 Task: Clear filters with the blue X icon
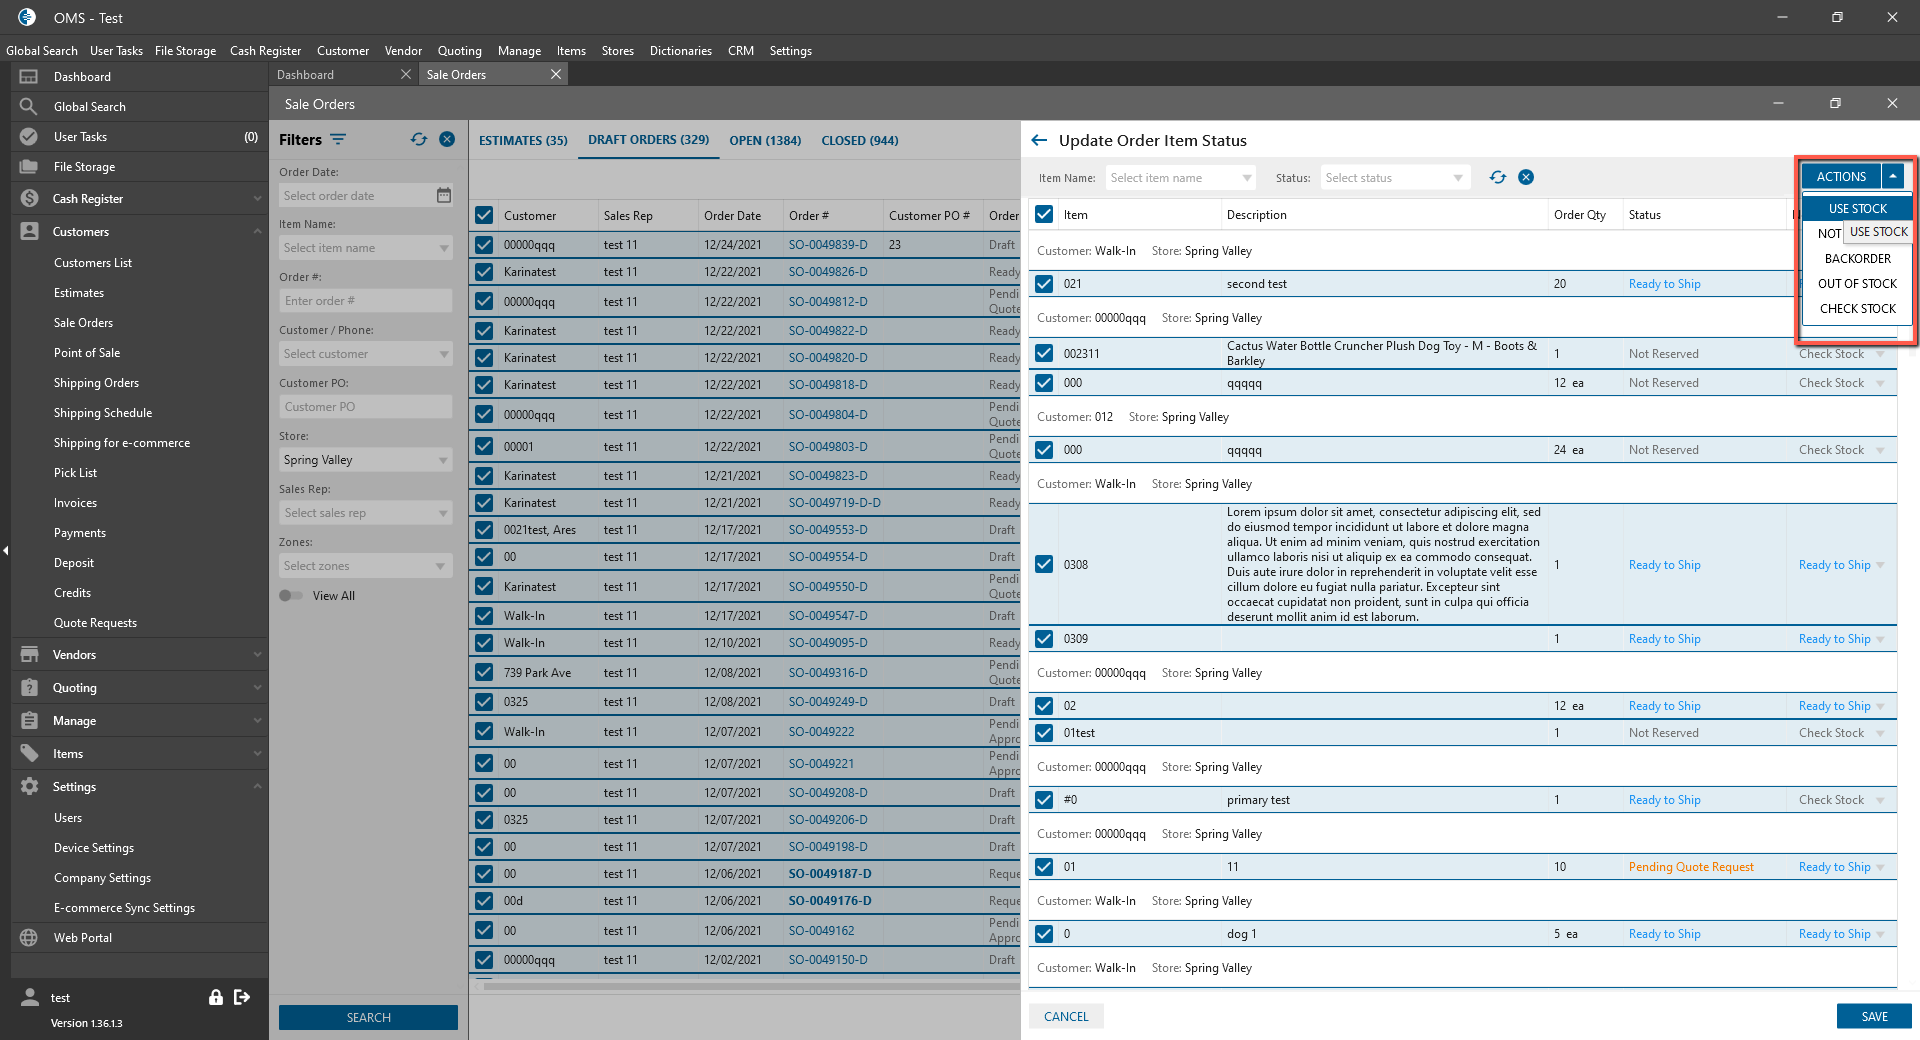(x=447, y=140)
